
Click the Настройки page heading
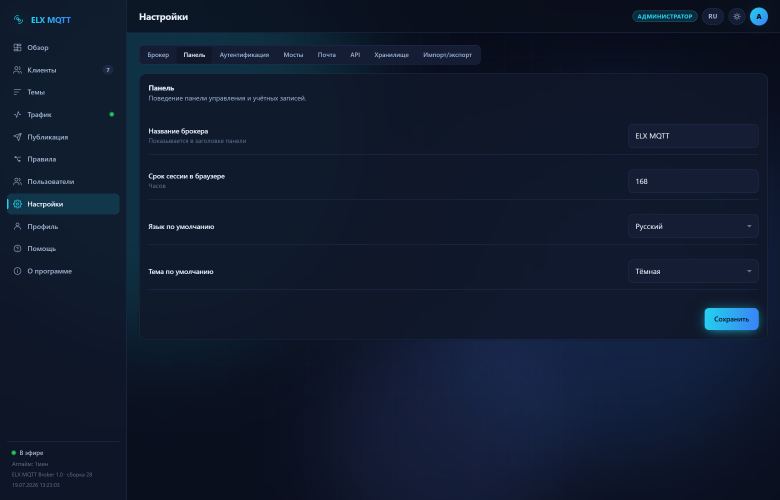[163, 16]
